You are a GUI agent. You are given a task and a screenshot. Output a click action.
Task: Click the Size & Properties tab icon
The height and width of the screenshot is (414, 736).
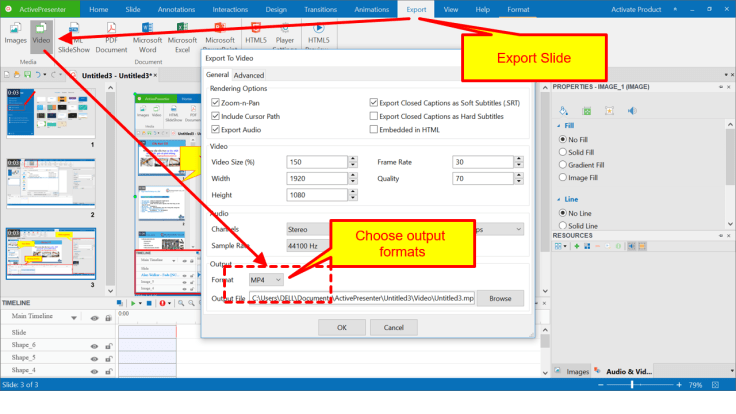tap(587, 111)
